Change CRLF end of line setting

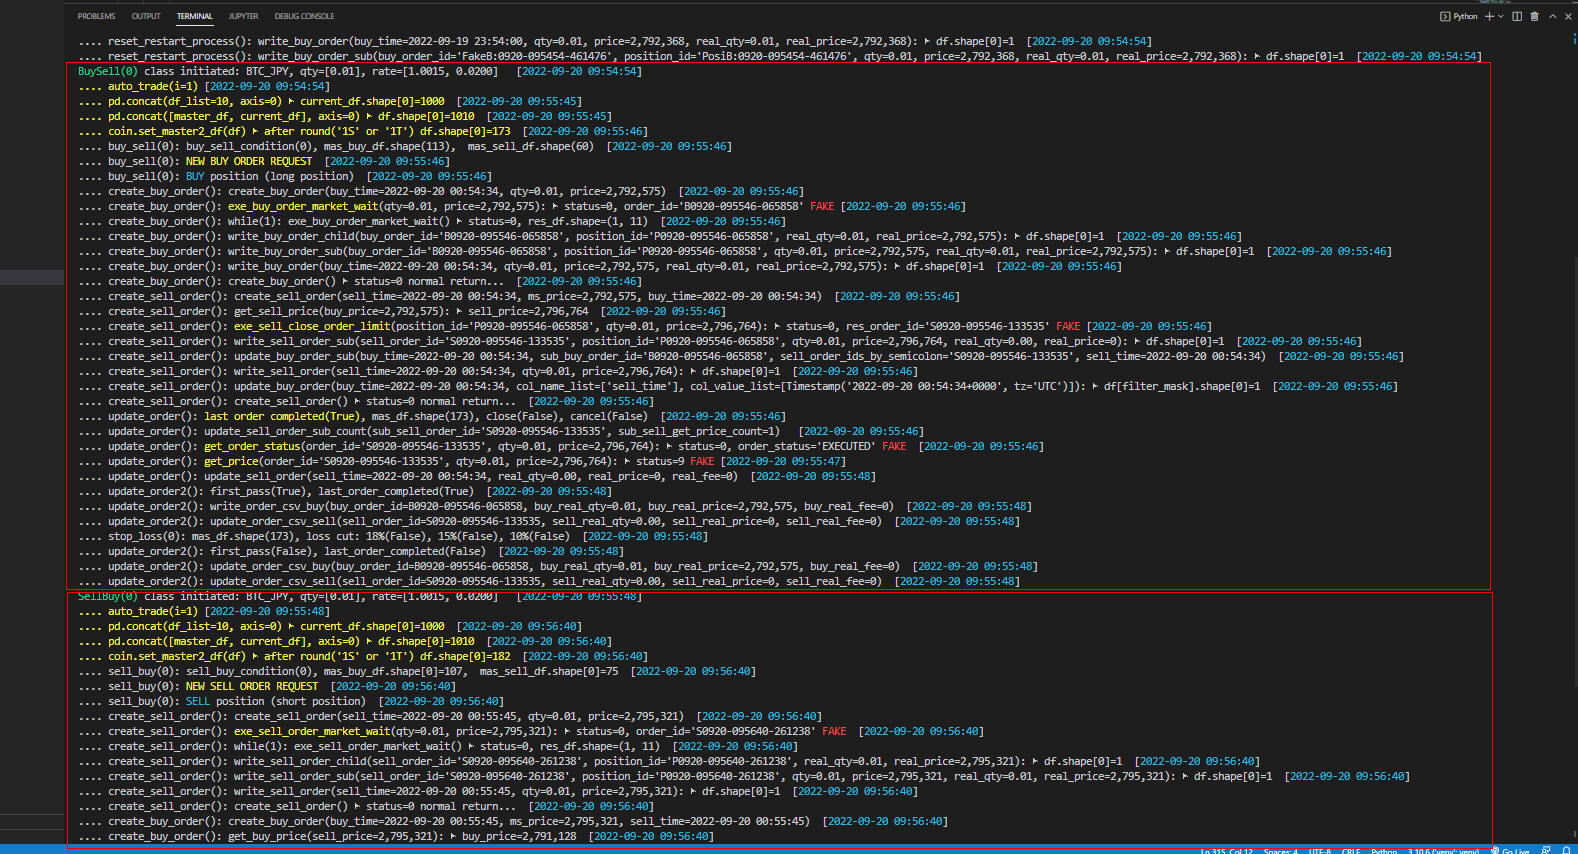pos(1350,851)
